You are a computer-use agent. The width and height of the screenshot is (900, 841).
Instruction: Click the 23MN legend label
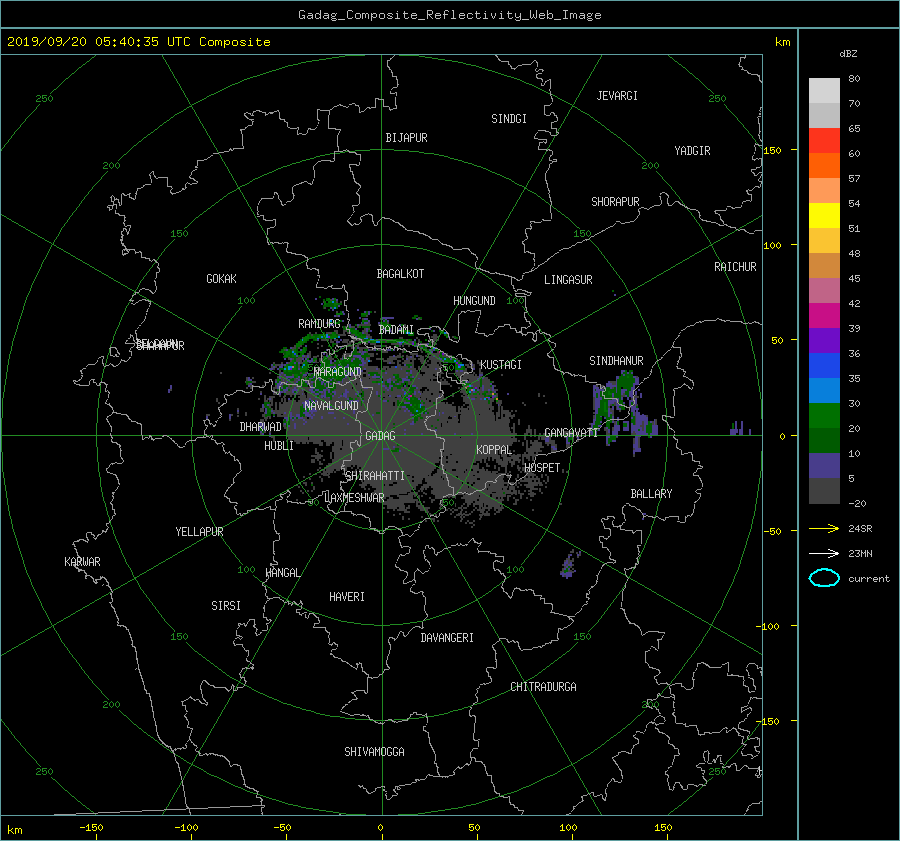coord(860,553)
